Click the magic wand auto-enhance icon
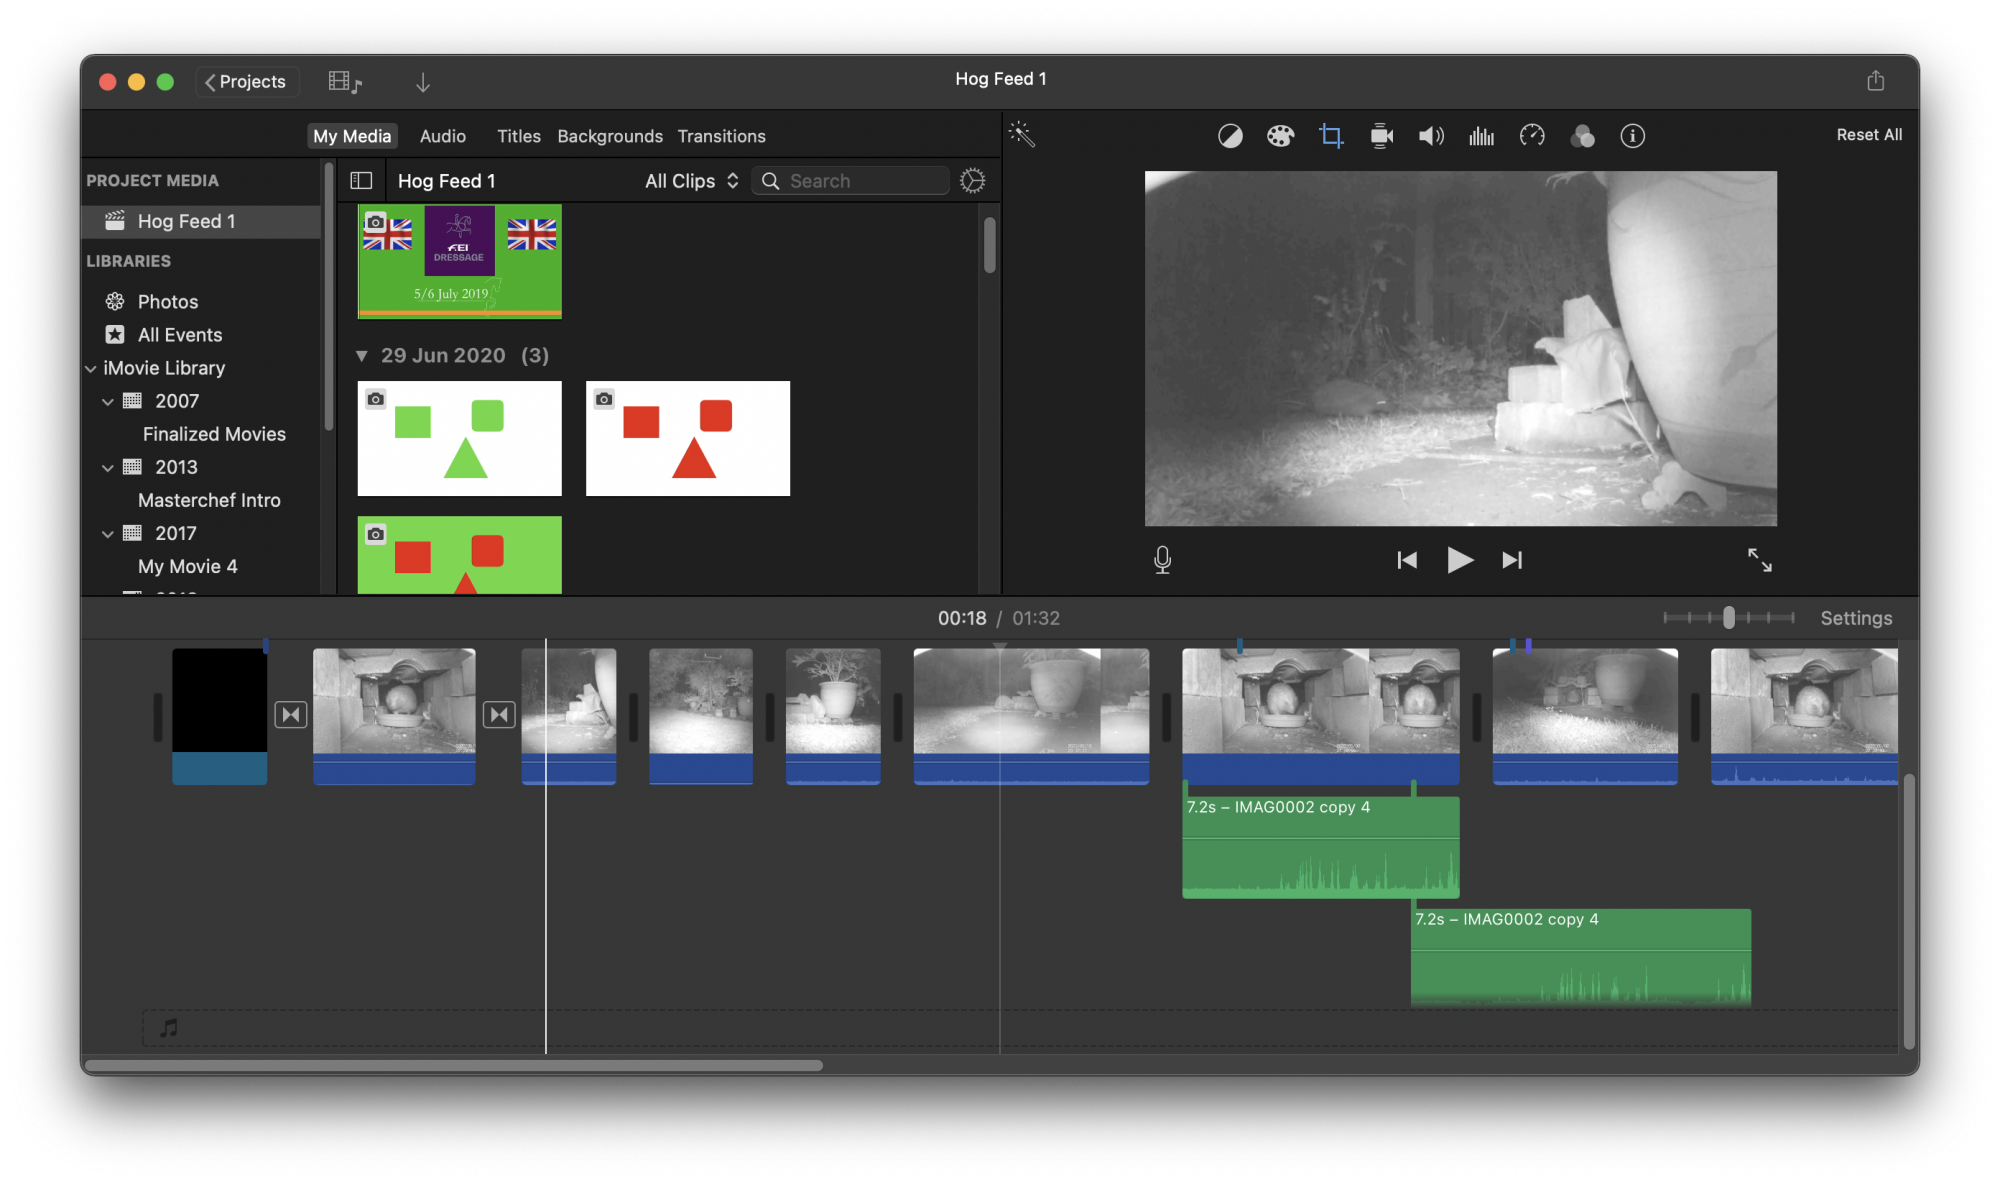 tap(1021, 134)
